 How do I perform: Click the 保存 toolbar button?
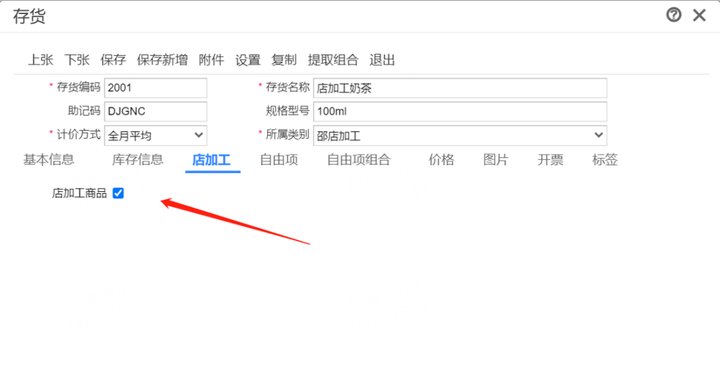[113, 60]
